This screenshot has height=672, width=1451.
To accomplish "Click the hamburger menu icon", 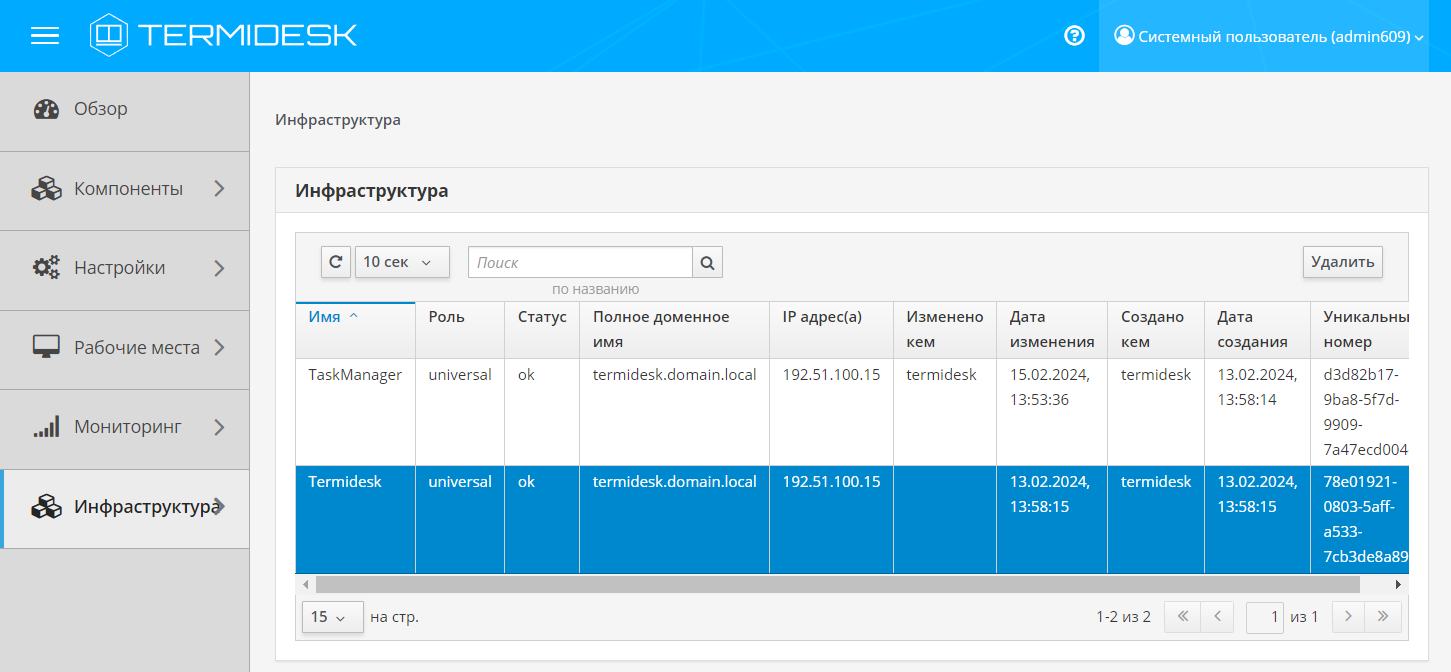I will click(x=45, y=36).
